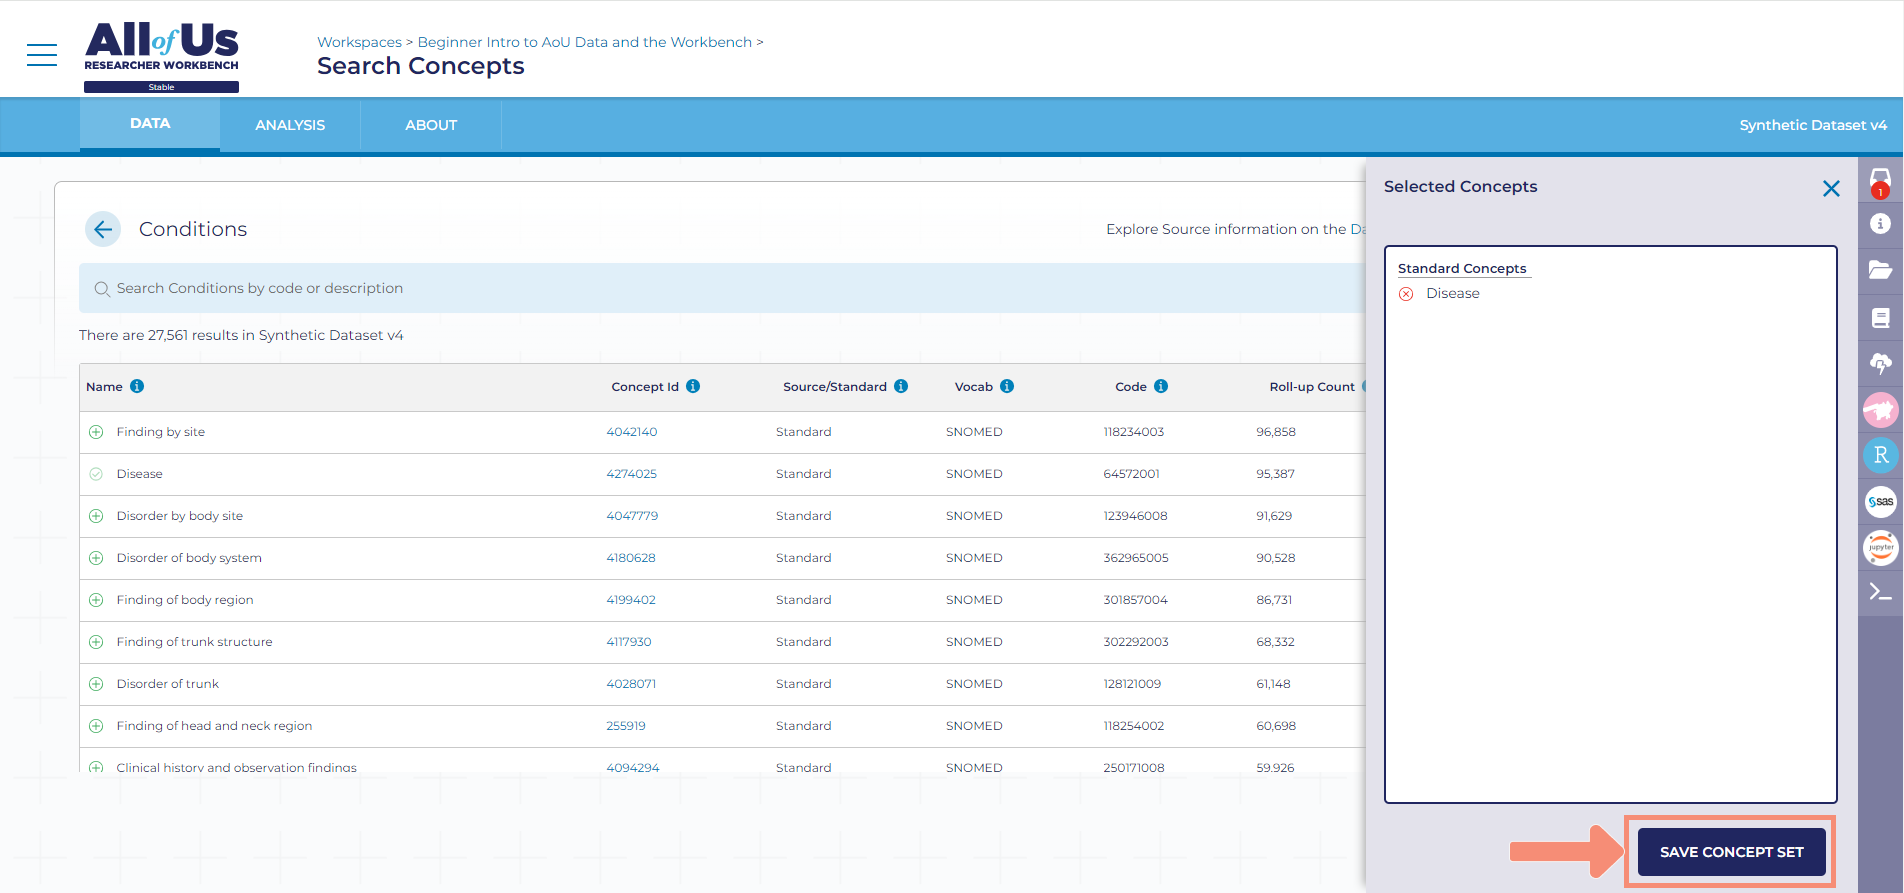Open the help info sidebar icon
The width and height of the screenshot is (1904, 893).
(1880, 224)
